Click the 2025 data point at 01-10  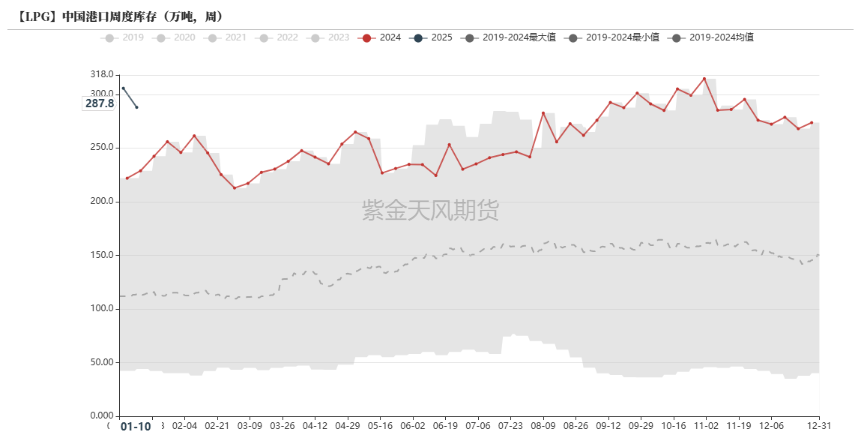[137, 107]
